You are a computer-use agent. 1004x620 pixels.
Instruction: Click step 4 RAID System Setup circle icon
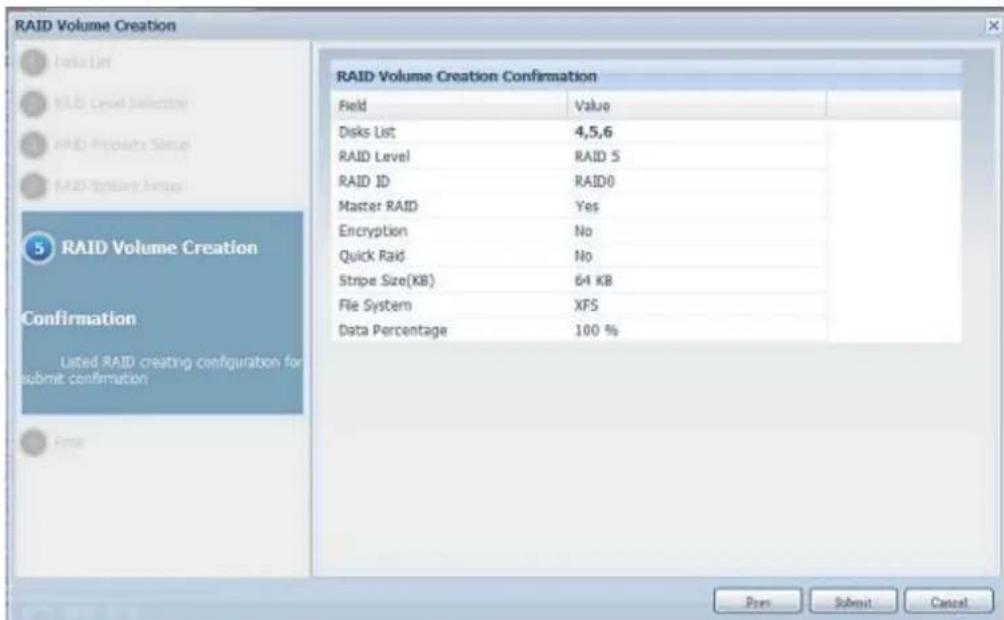(x=33, y=186)
